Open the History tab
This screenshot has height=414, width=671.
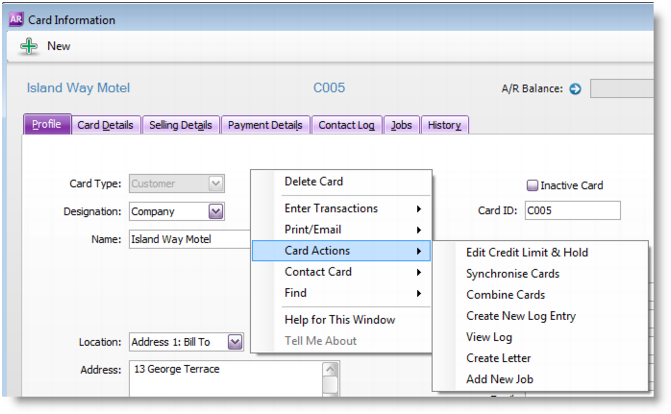coord(444,125)
